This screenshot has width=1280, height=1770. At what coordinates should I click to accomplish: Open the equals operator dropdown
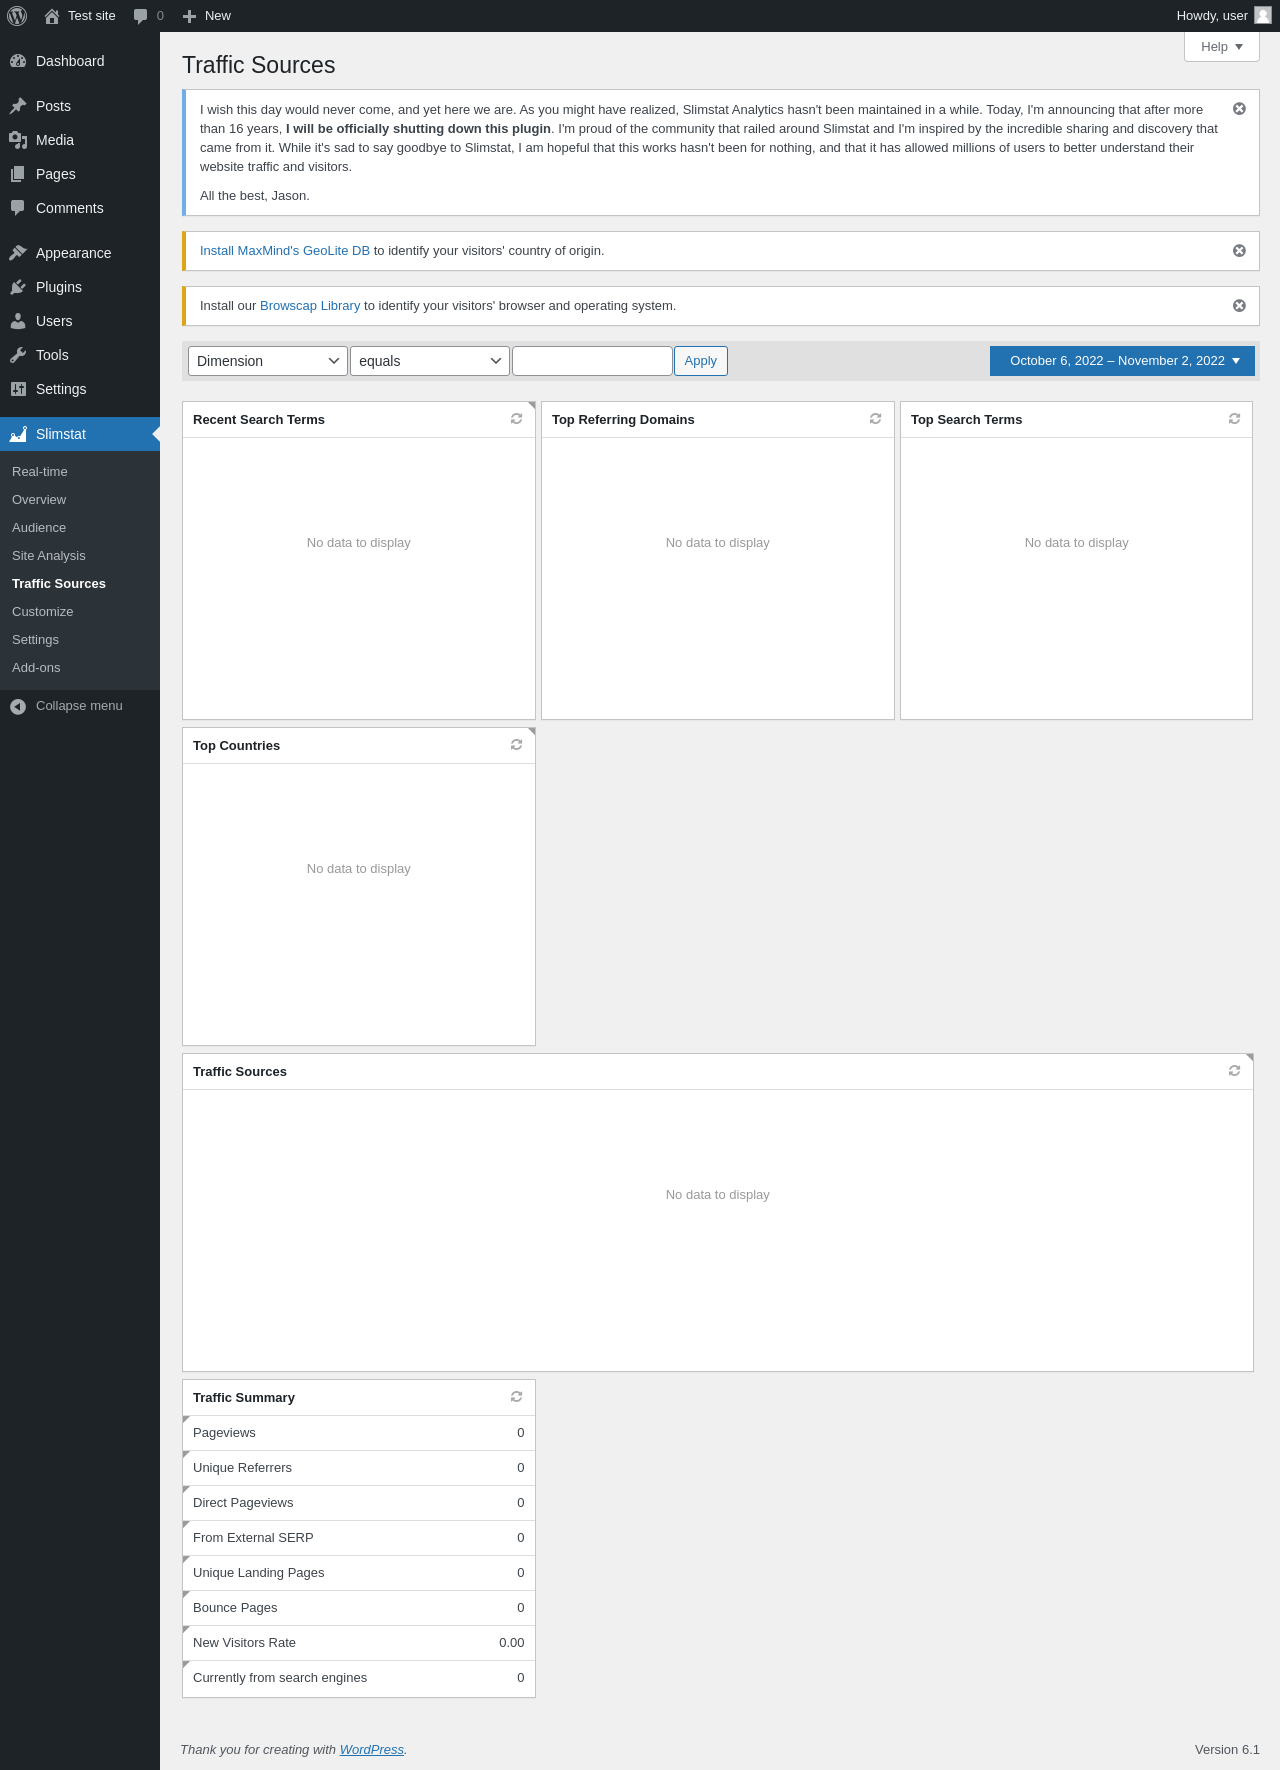[430, 361]
